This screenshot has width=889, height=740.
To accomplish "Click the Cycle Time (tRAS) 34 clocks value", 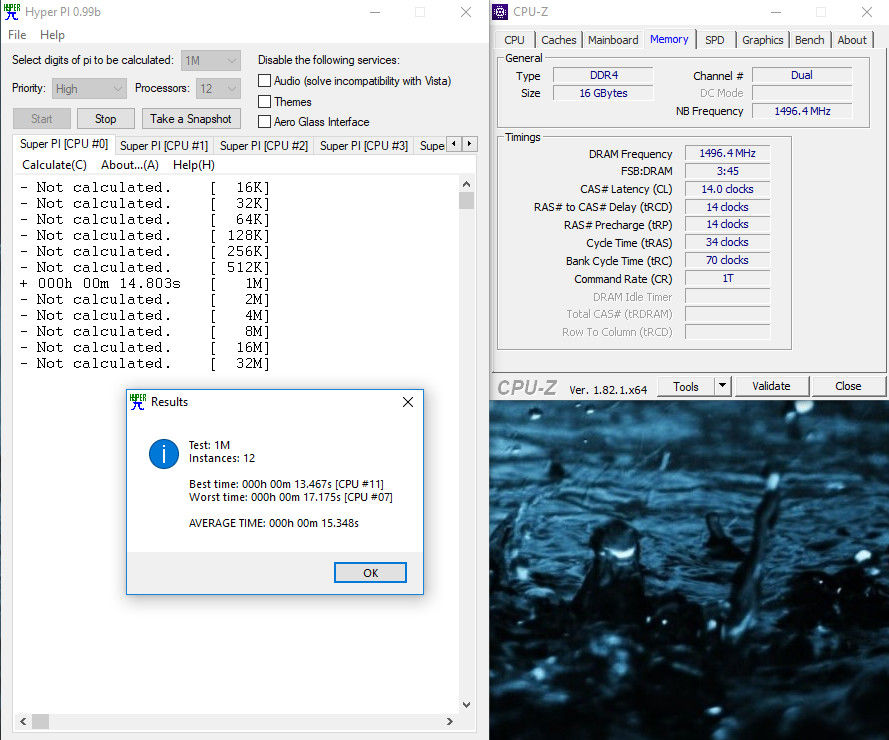I will 727,242.
